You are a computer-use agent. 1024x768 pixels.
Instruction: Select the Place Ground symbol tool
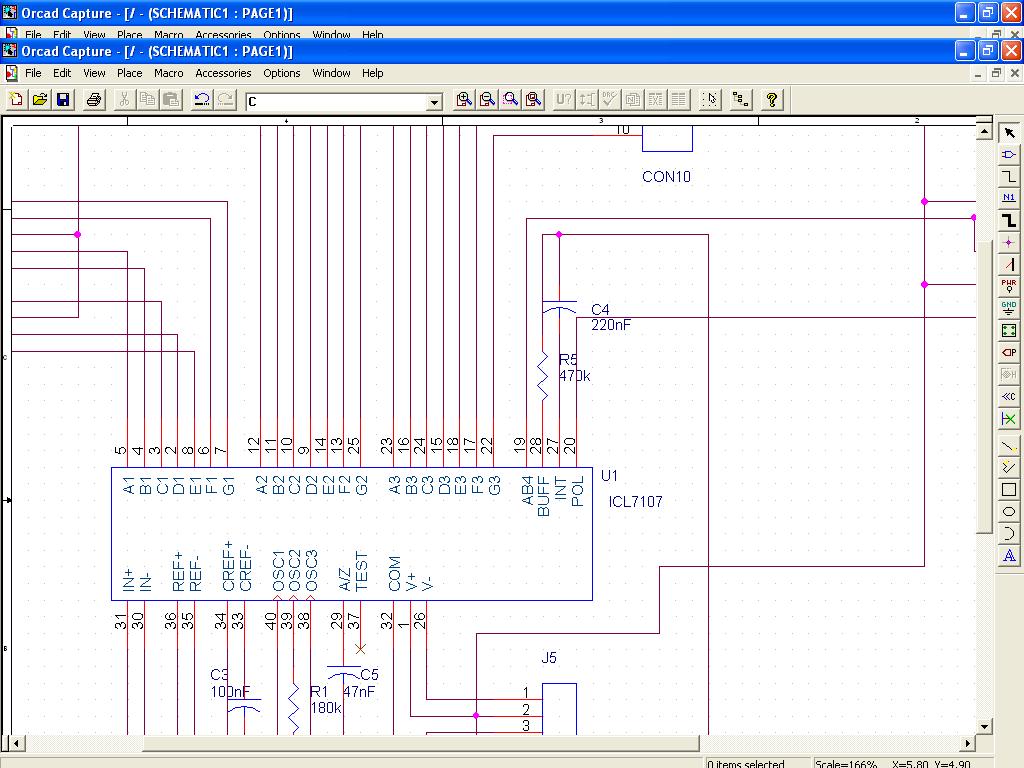point(1009,308)
